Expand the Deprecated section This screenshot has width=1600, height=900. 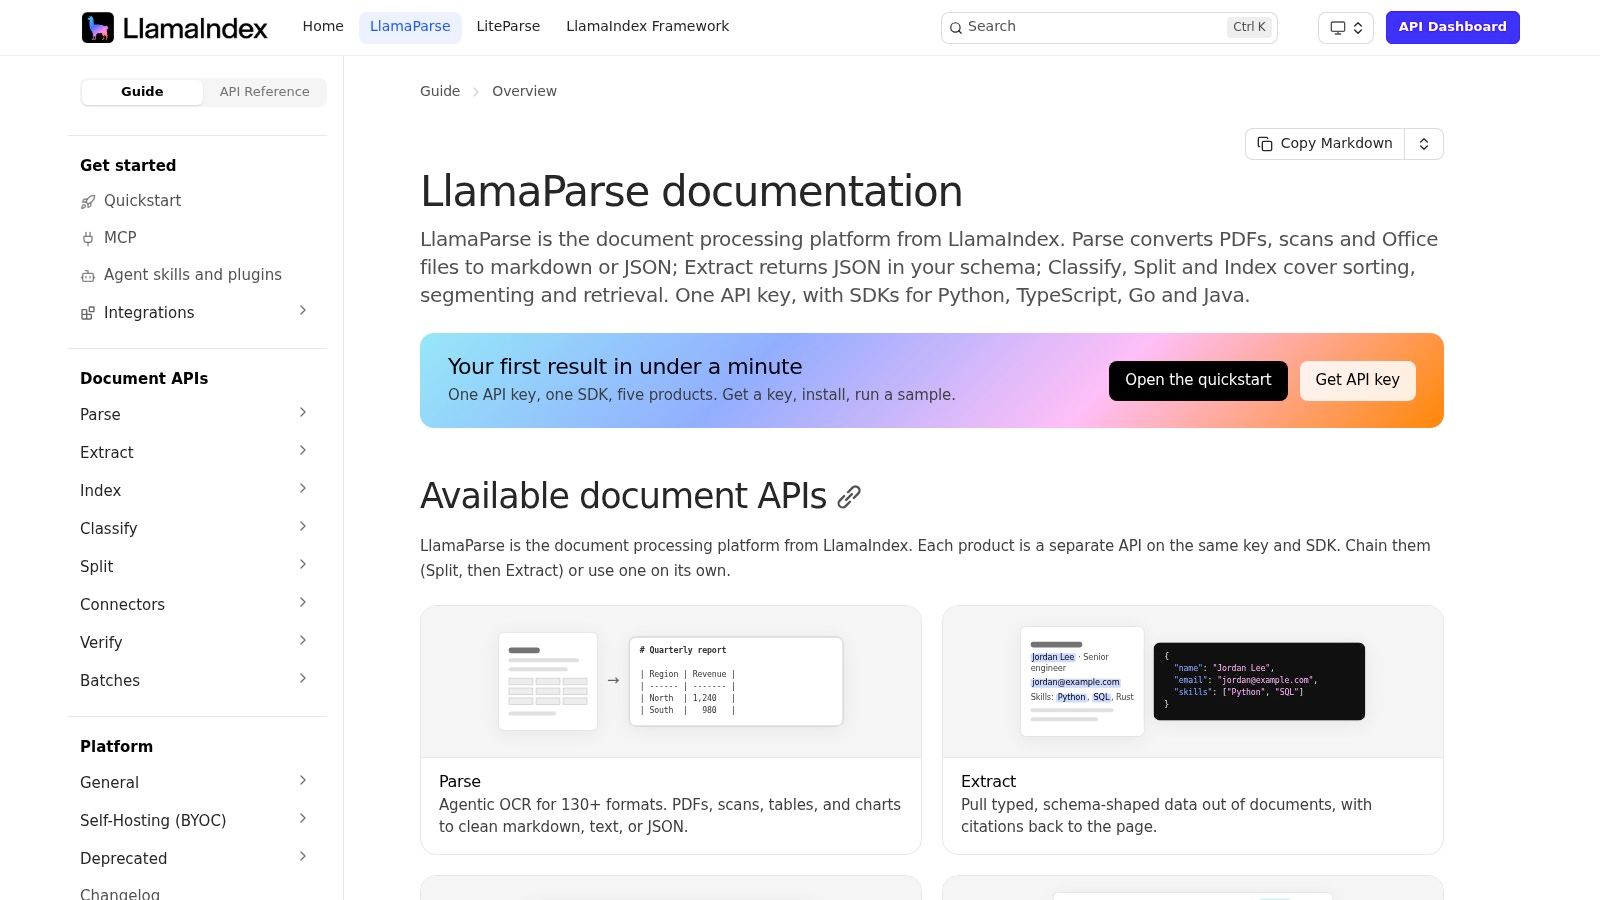303,857
